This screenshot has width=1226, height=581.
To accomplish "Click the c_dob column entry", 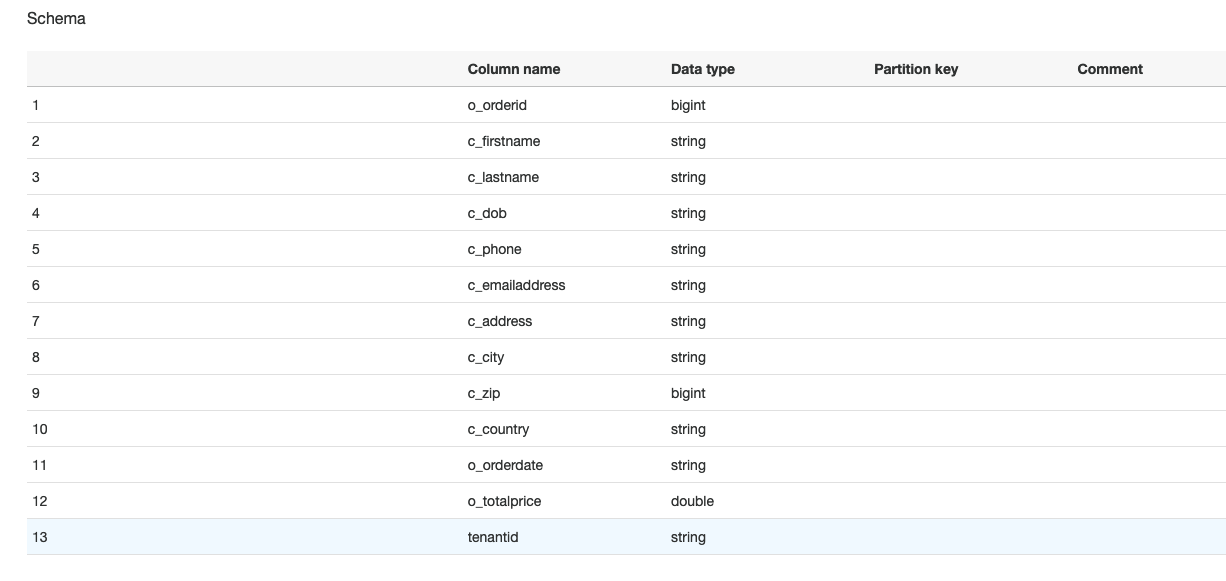I will (x=487, y=213).
